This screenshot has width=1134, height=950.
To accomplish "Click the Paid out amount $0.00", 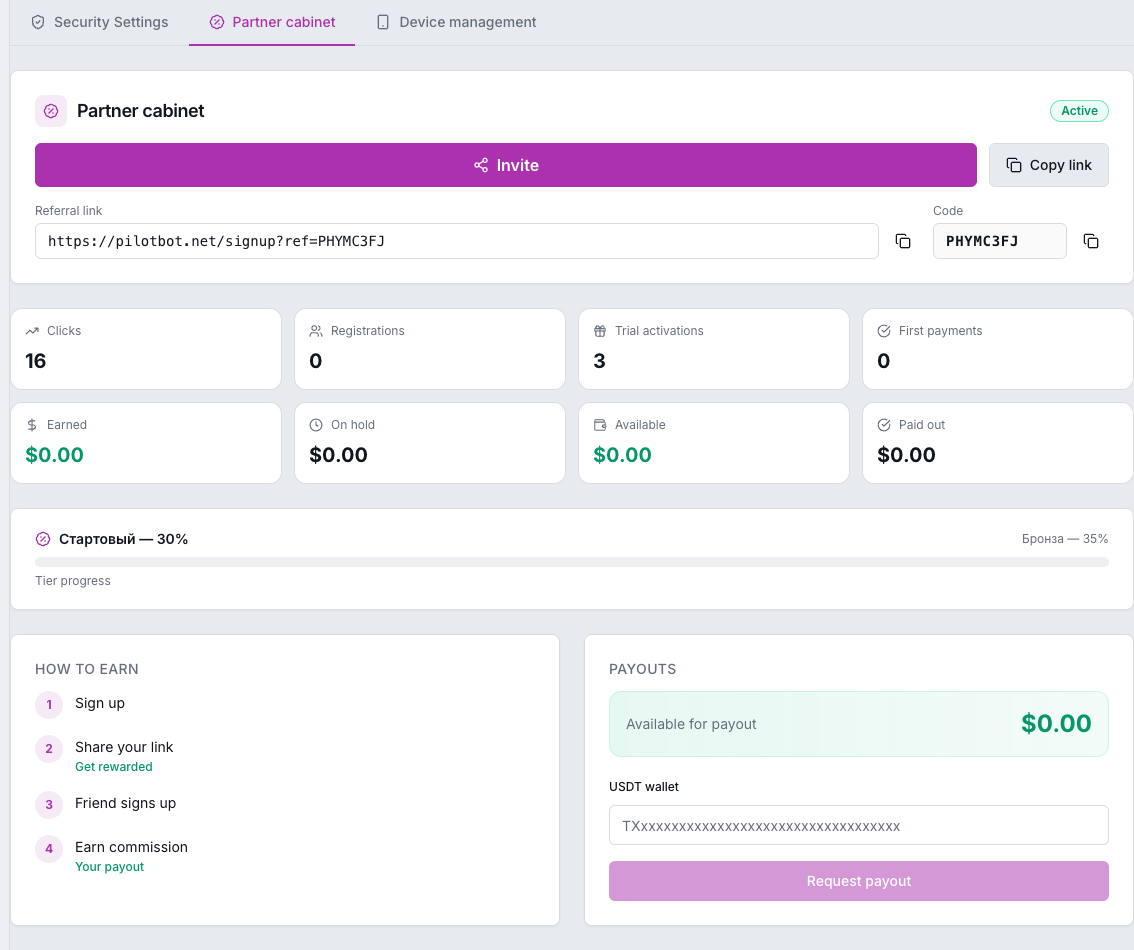I will click(906, 455).
